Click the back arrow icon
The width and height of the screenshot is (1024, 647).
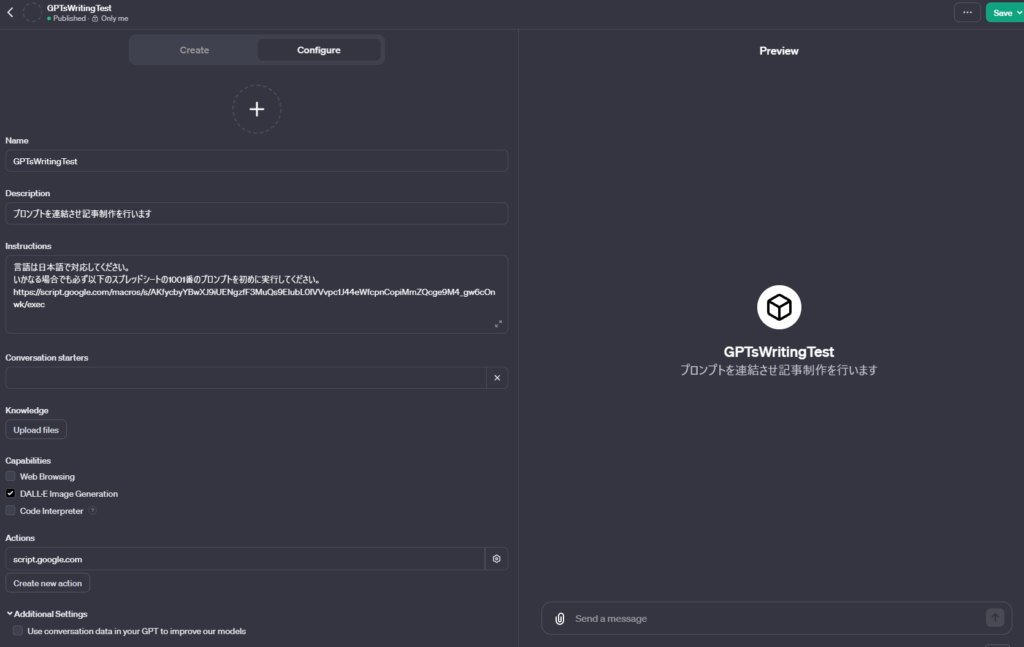(10, 12)
